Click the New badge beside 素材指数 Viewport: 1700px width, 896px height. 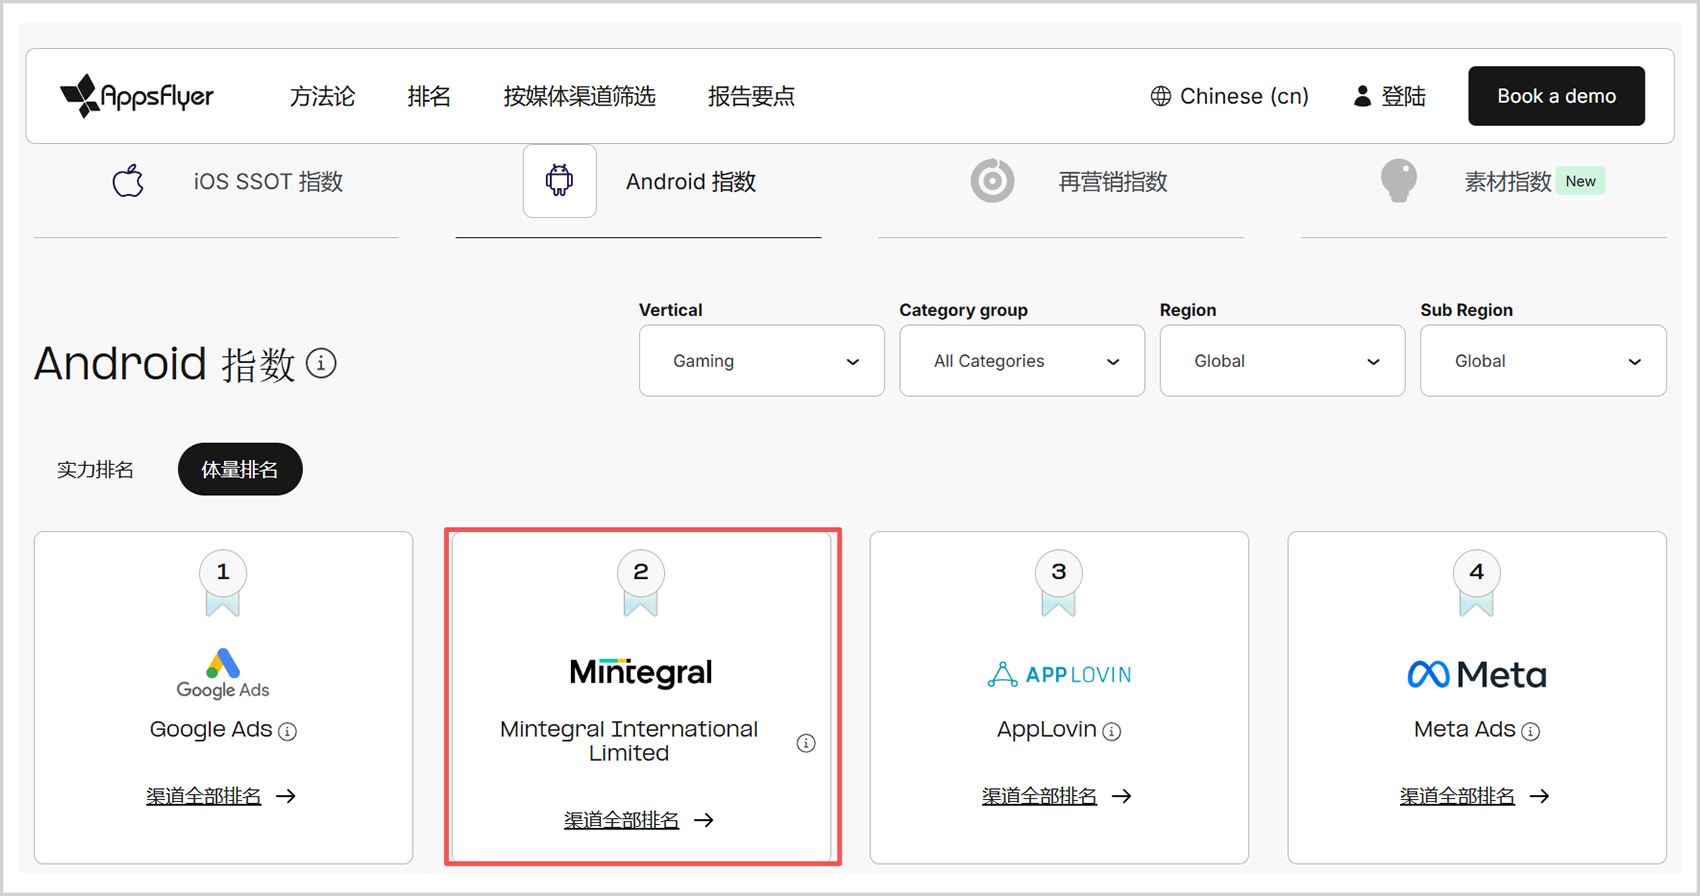(x=1581, y=181)
